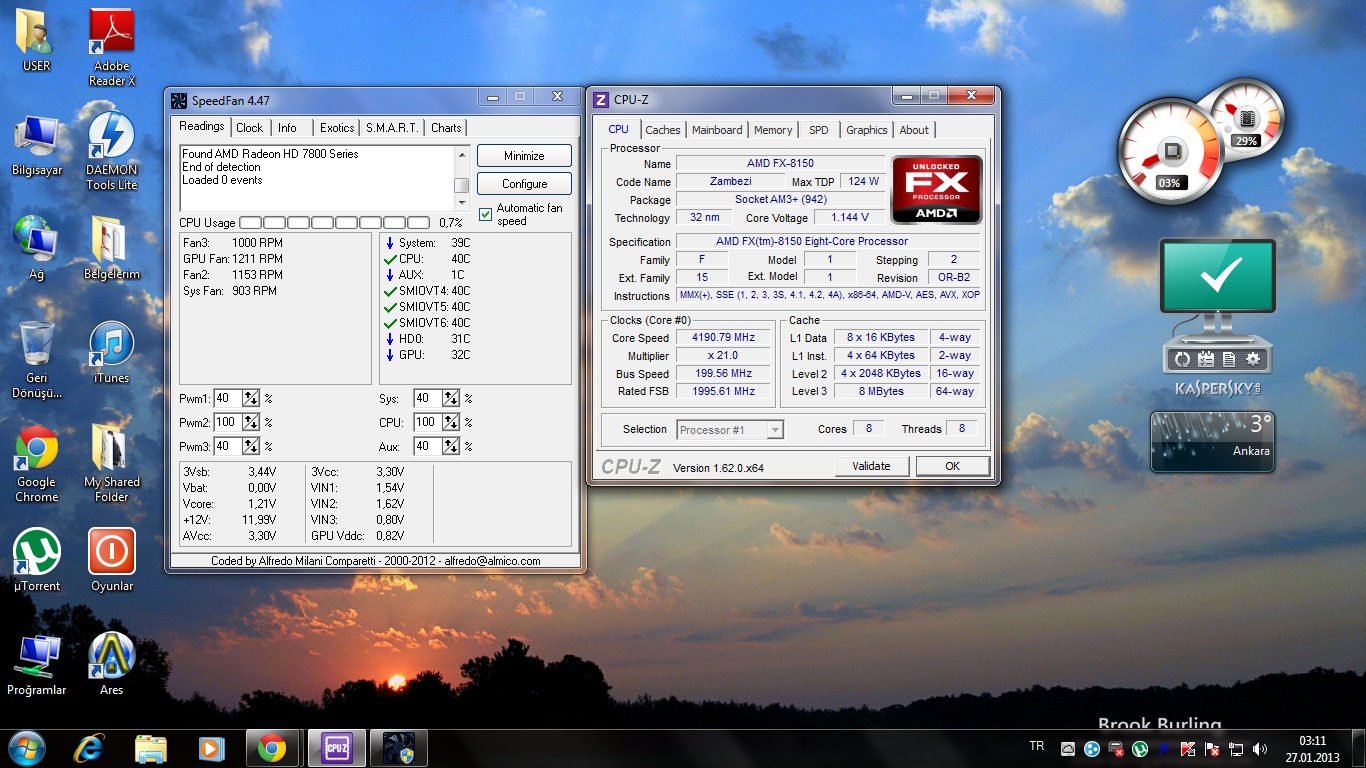Viewport: 1366px width, 768px height.
Task: Click the Pwm1 value field in SpeedFan
Action: coord(228,398)
